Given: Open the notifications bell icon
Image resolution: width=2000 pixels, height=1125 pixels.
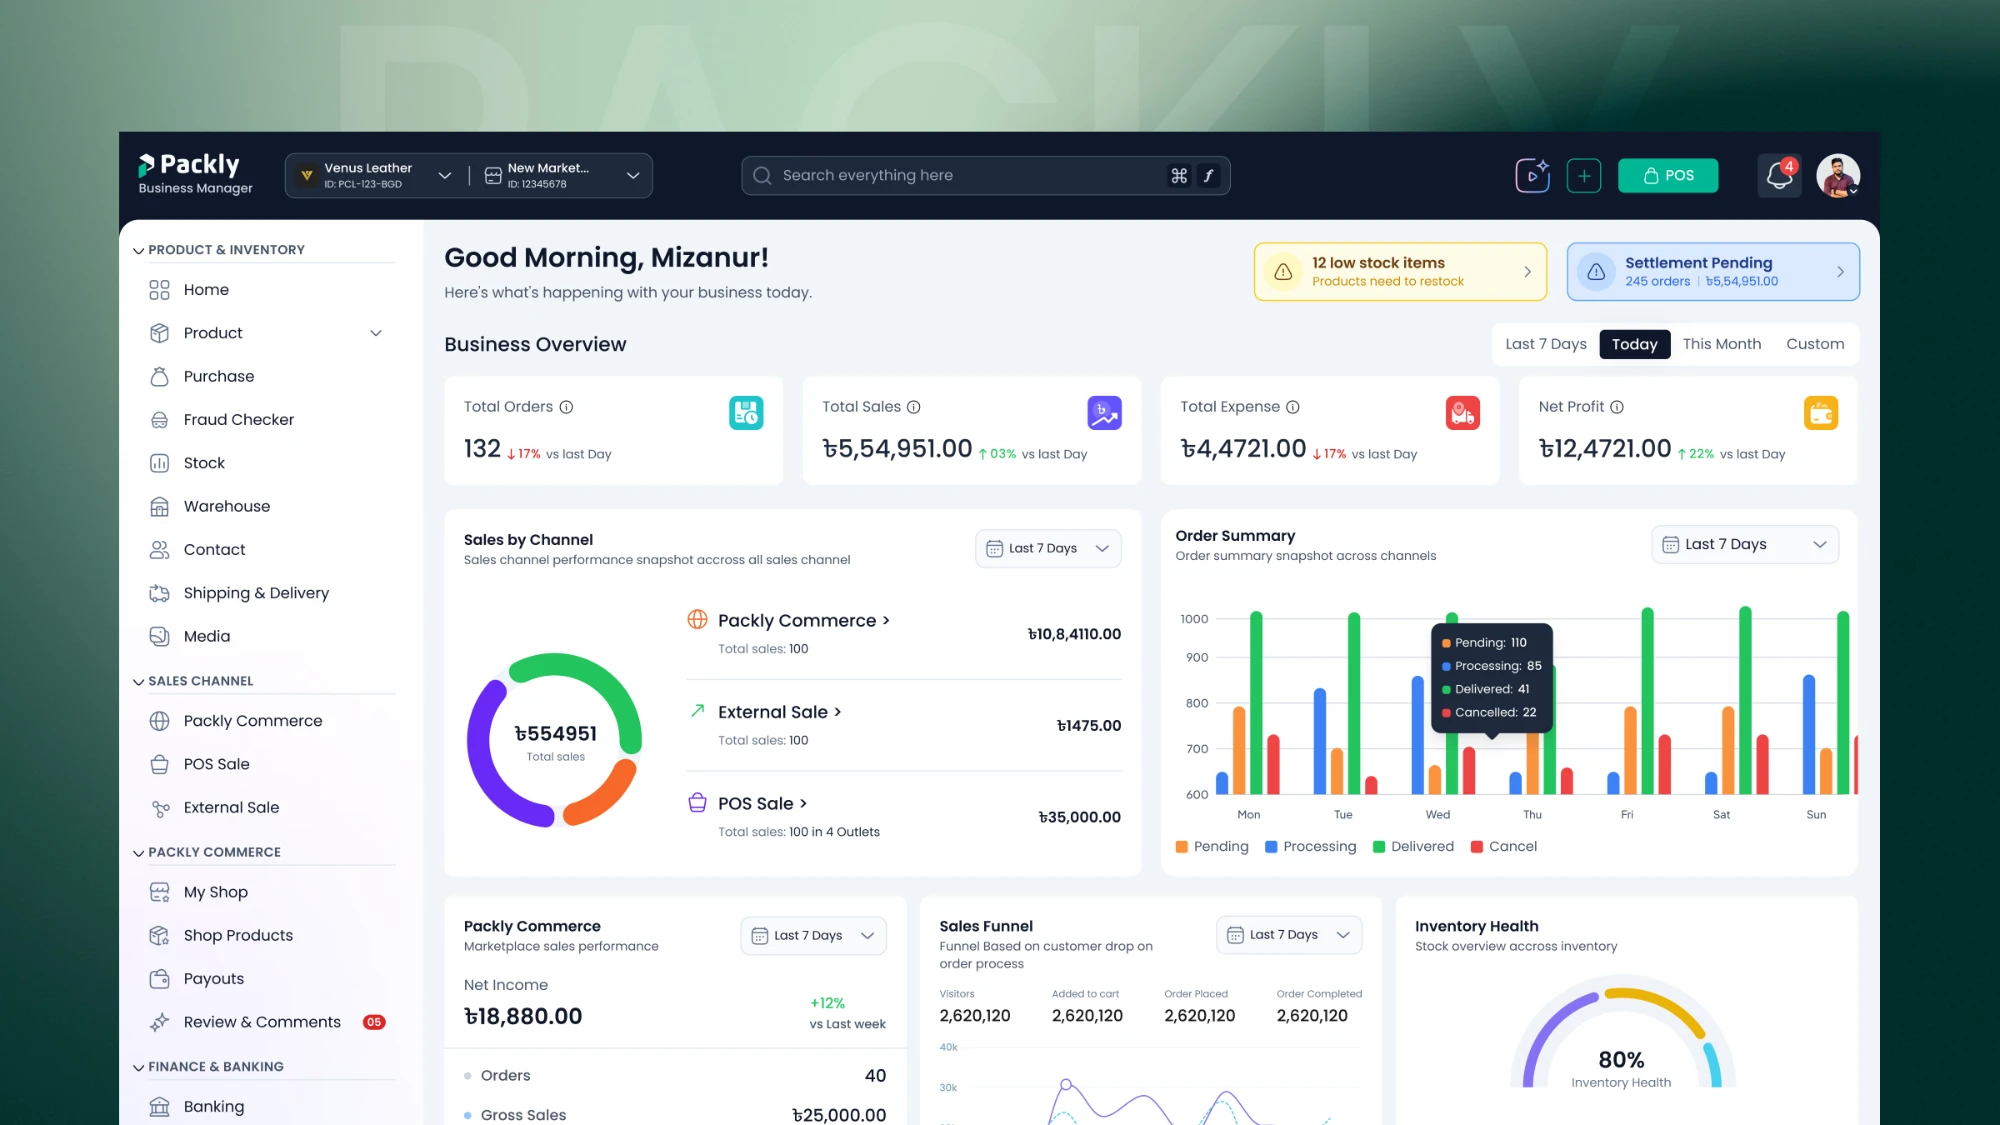Looking at the screenshot, I should [1779, 175].
